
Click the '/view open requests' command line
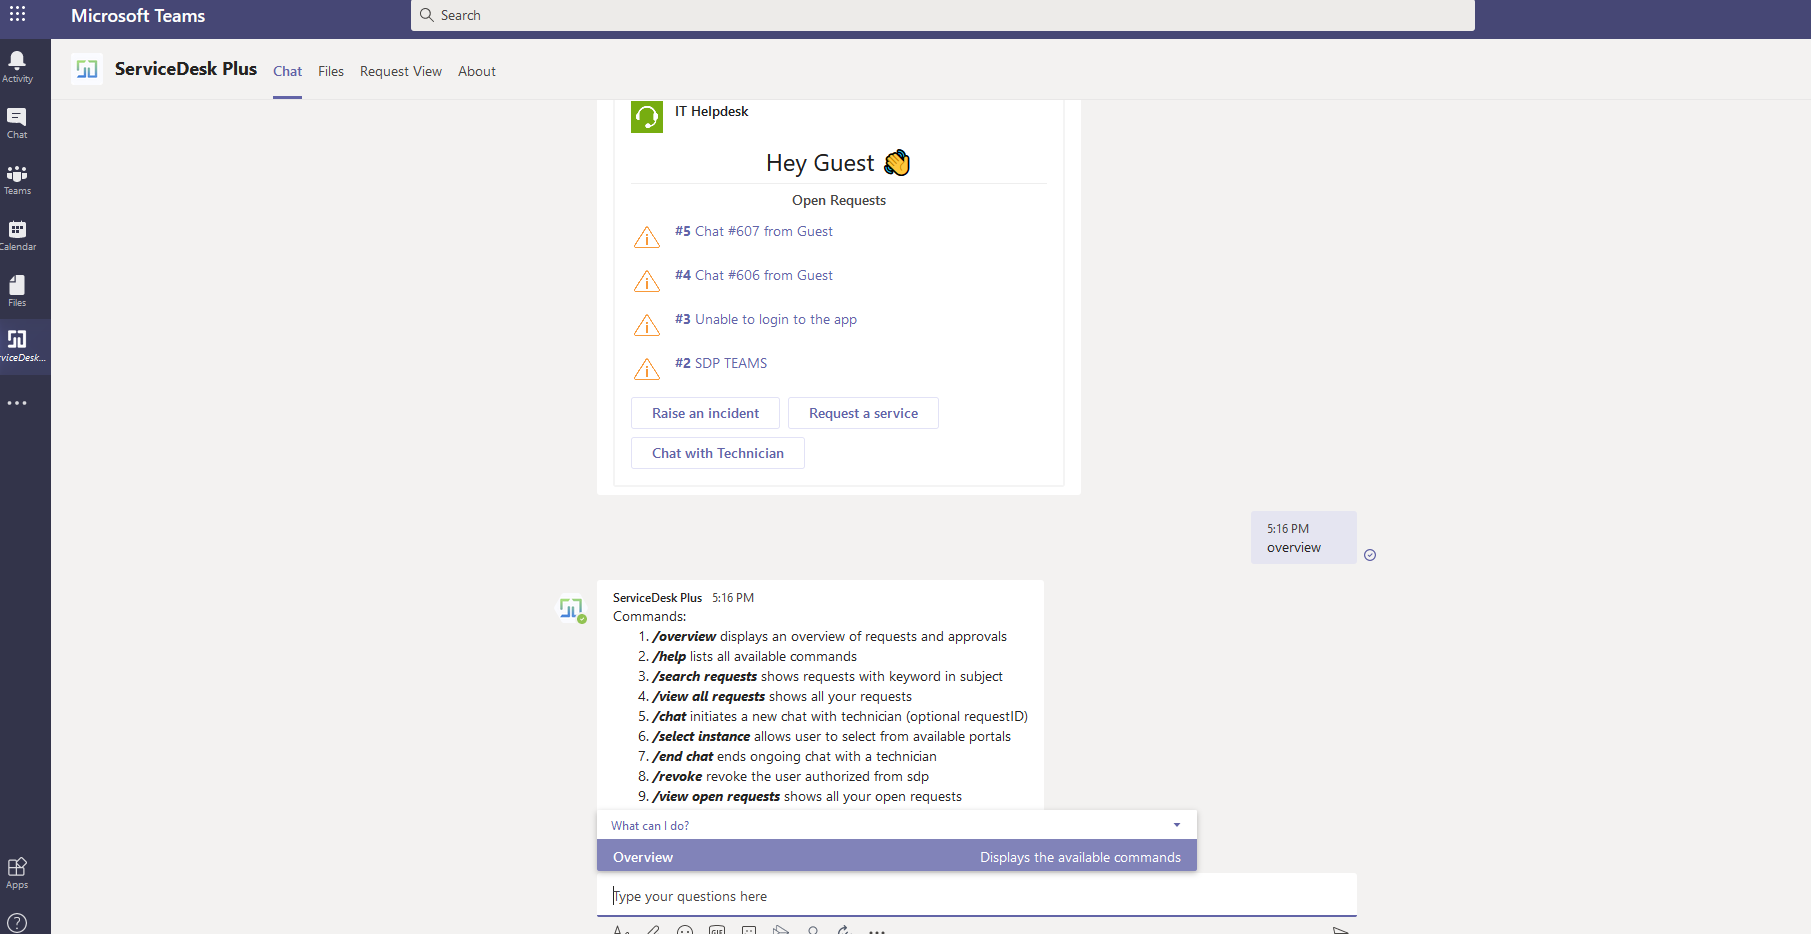coord(806,796)
